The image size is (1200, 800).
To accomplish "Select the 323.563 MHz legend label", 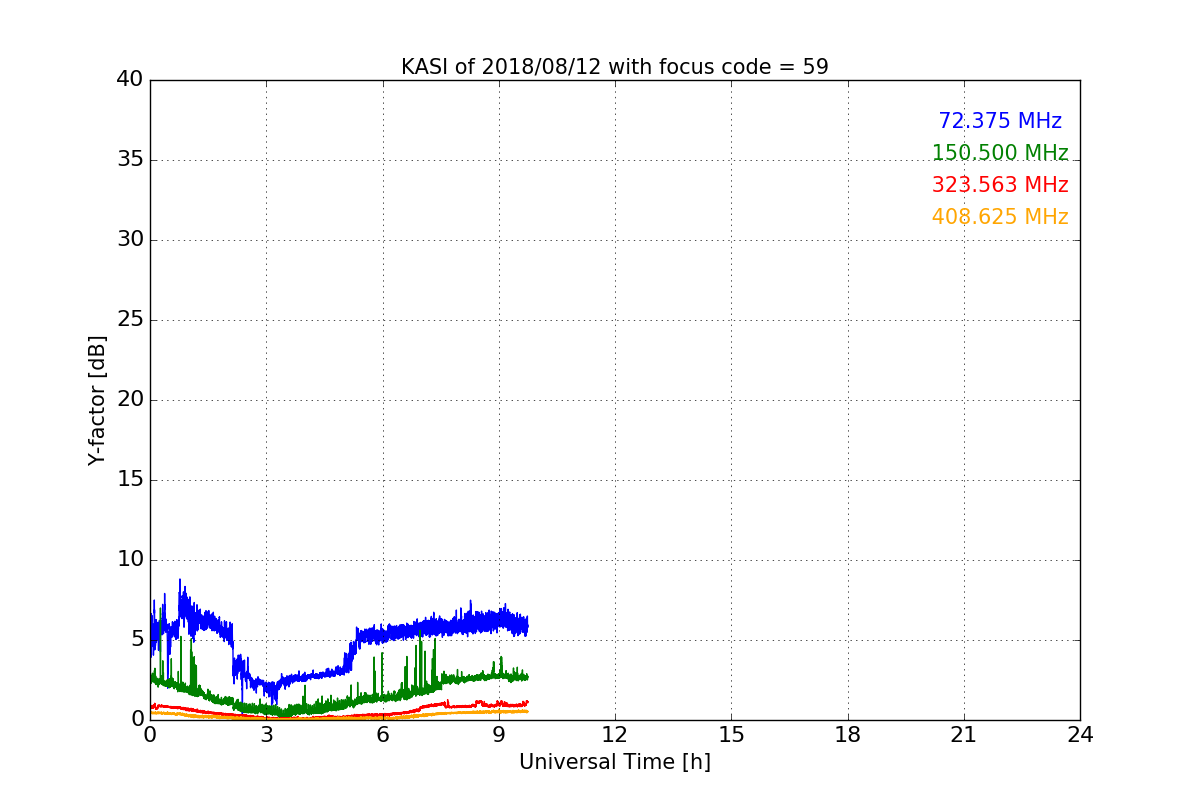I will (1000, 185).
